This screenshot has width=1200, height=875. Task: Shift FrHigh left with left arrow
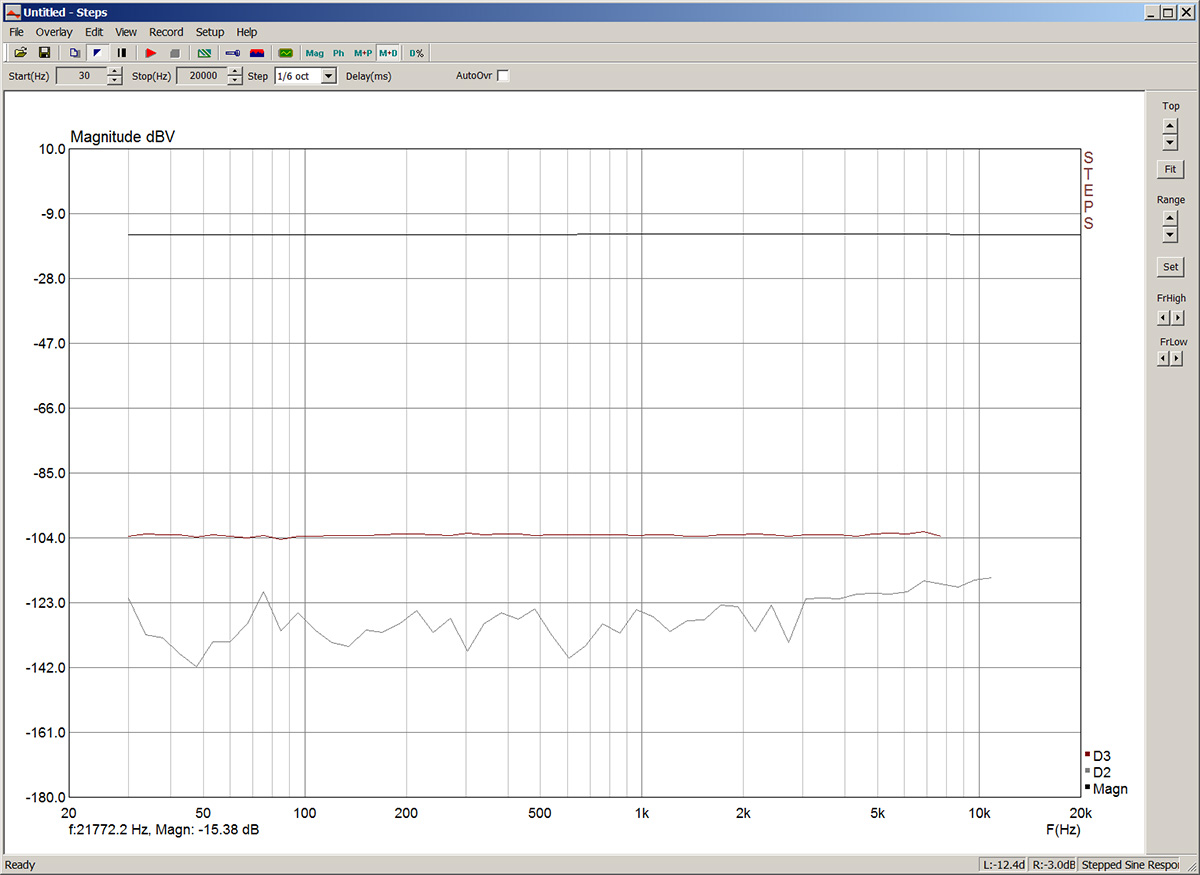click(1164, 318)
